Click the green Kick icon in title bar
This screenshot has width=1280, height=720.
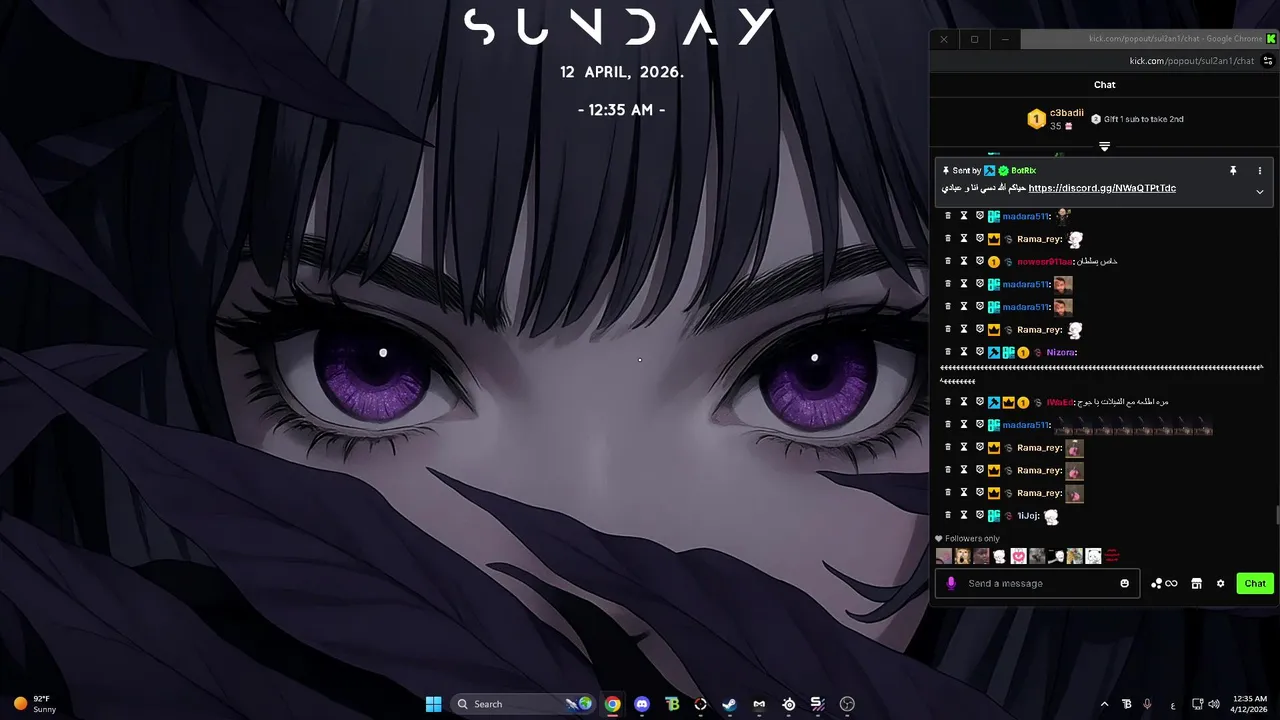coord(1271,39)
